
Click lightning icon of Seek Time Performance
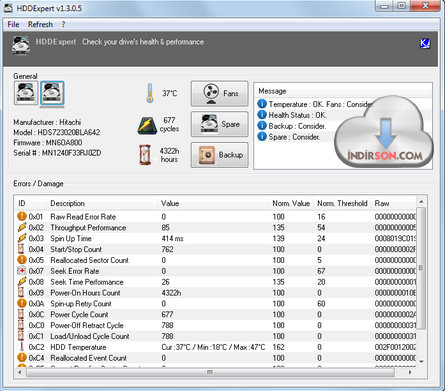coord(22,282)
